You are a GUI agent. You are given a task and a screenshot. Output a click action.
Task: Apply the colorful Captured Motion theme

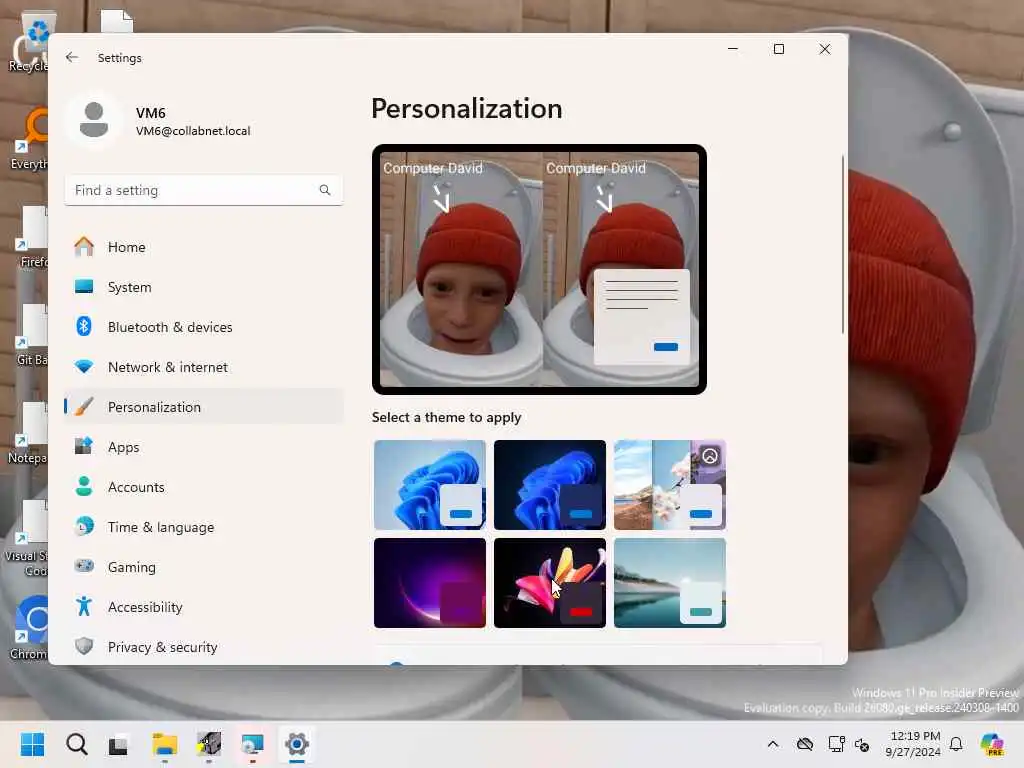550,583
